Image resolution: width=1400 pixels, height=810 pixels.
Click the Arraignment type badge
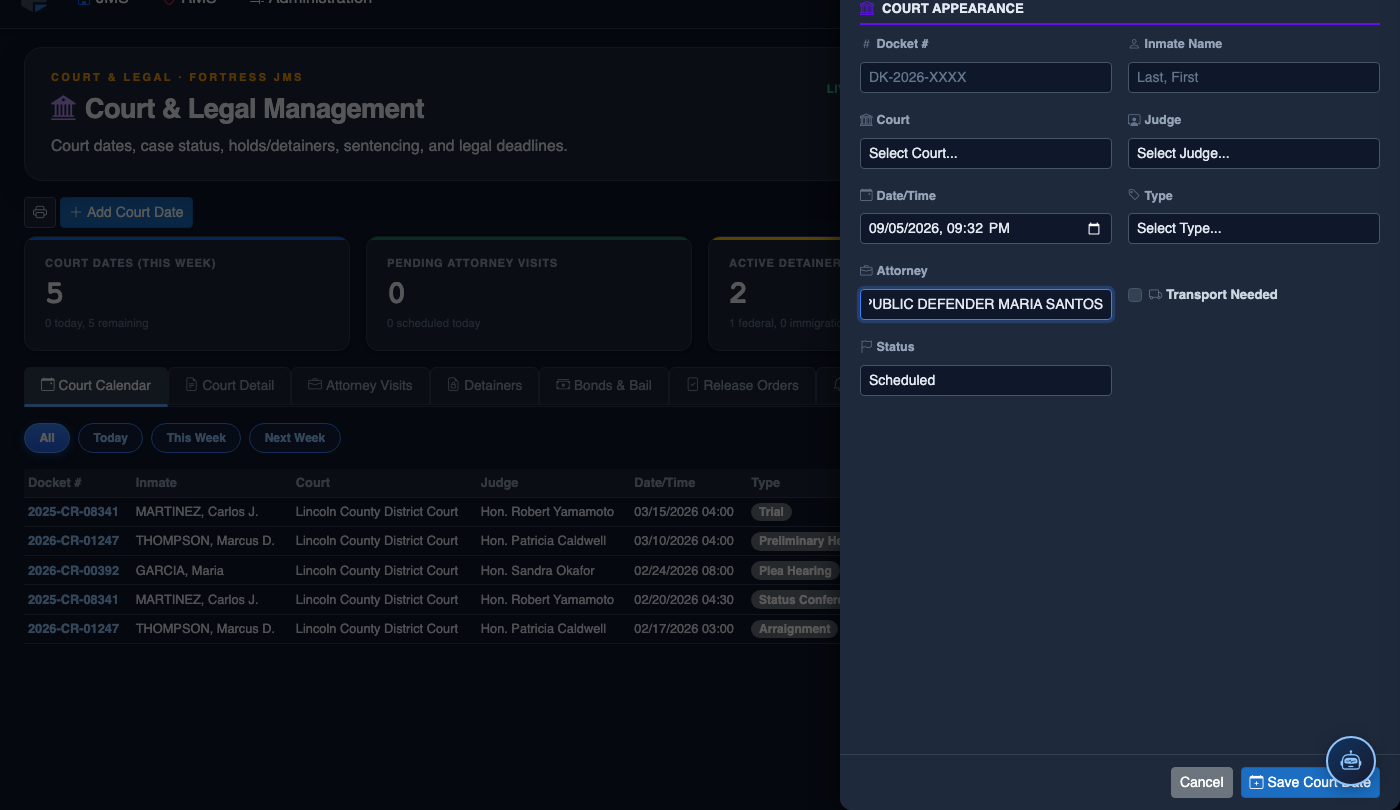click(x=795, y=628)
